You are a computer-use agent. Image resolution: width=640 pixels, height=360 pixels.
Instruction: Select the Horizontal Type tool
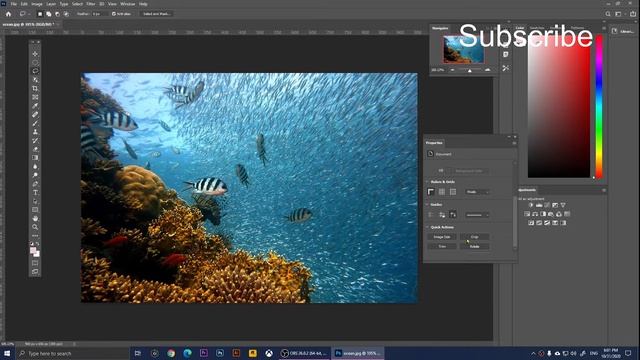35,192
